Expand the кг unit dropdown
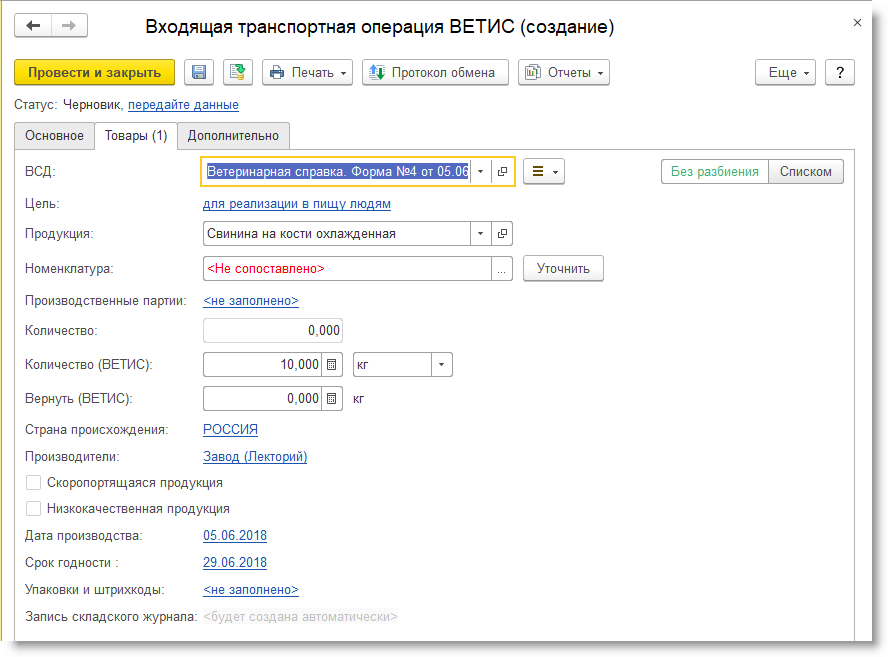 point(442,365)
